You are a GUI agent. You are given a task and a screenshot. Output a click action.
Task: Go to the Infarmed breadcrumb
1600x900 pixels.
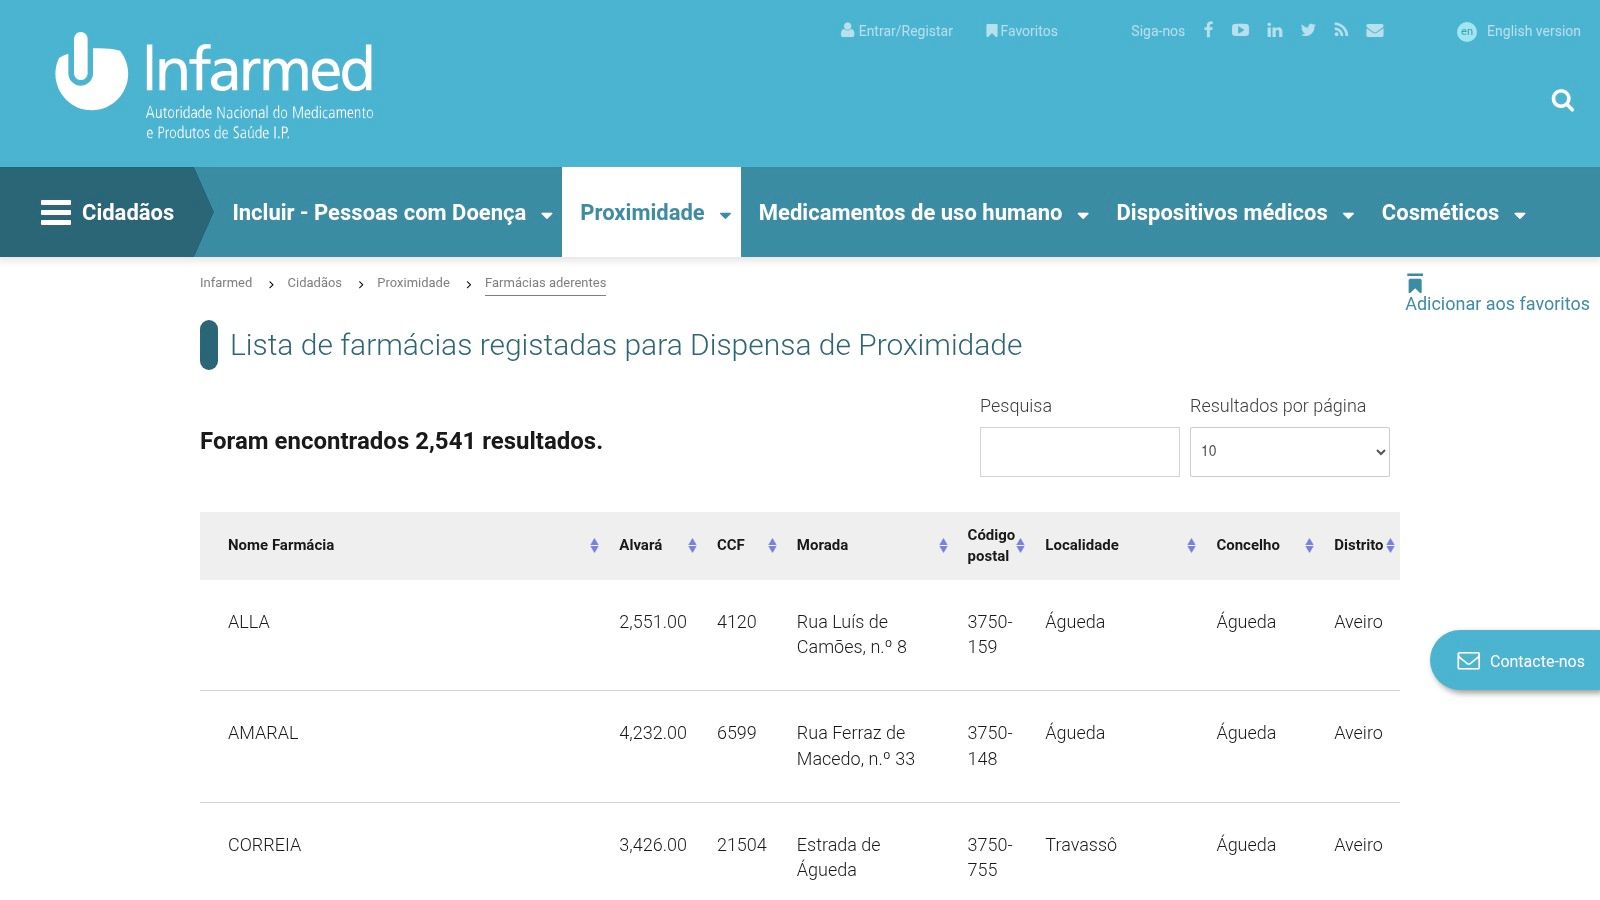226,283
